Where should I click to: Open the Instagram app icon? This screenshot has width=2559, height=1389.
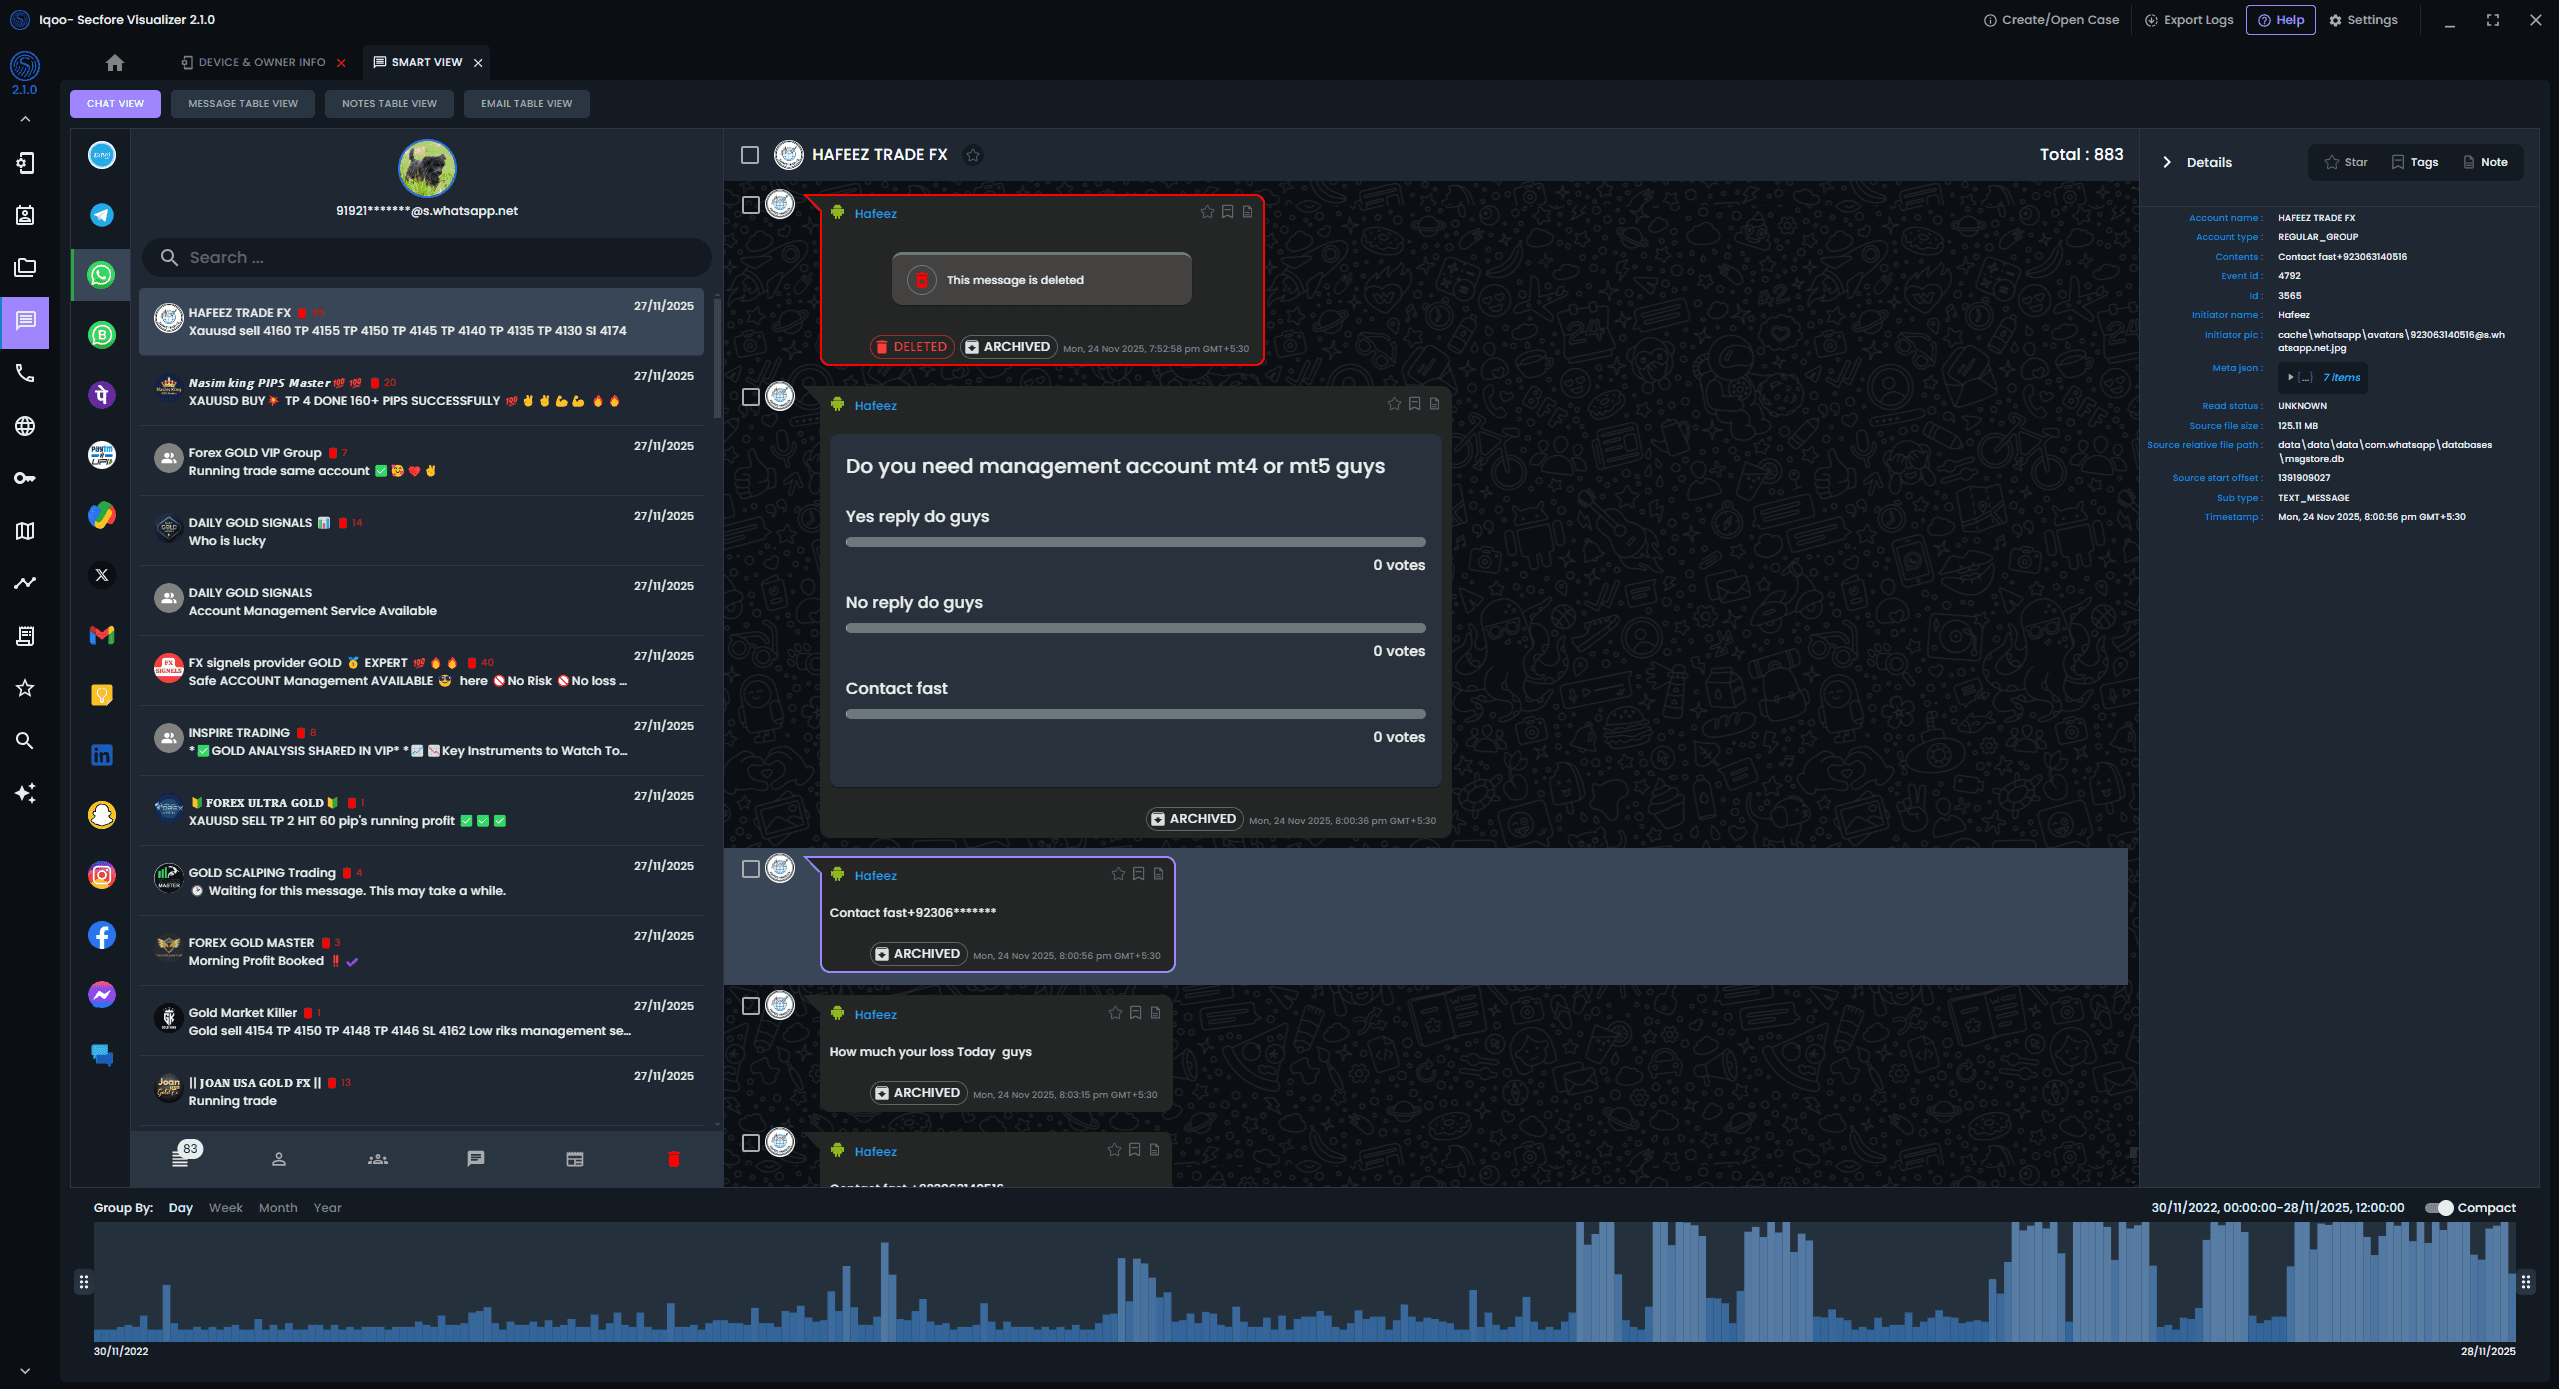[102, 875]
